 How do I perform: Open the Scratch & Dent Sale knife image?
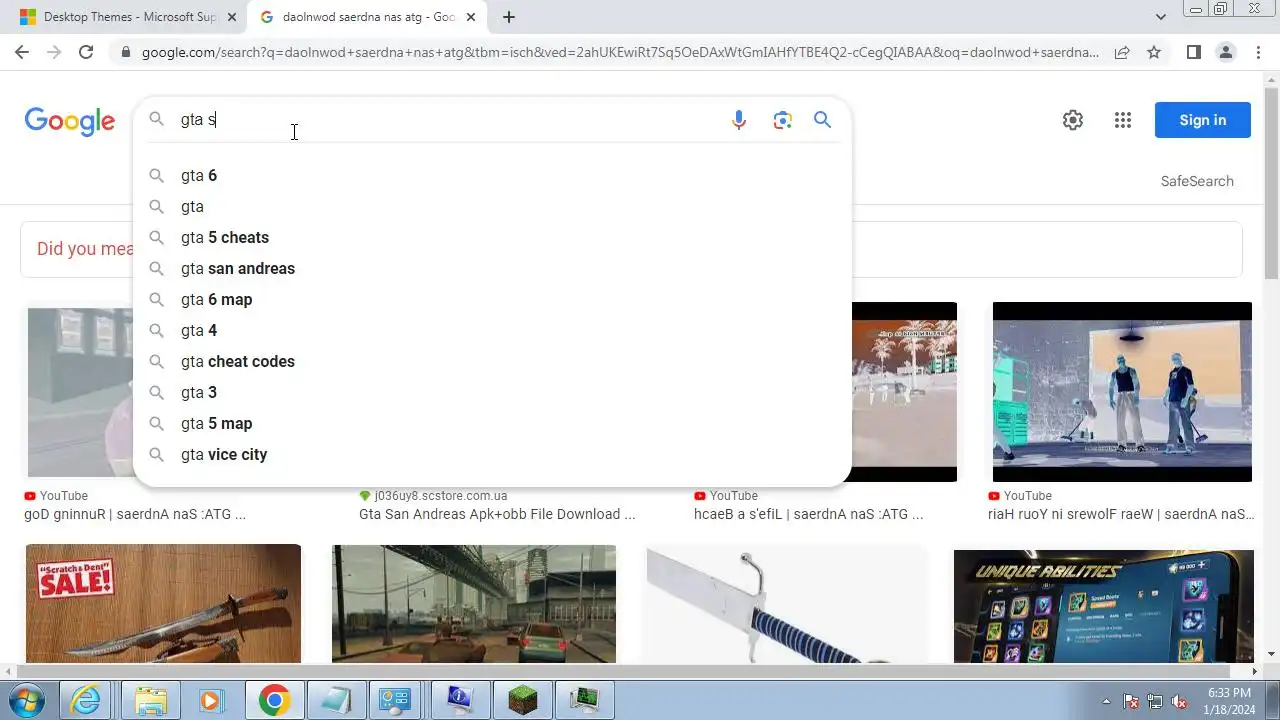click(x=163, y=604)
